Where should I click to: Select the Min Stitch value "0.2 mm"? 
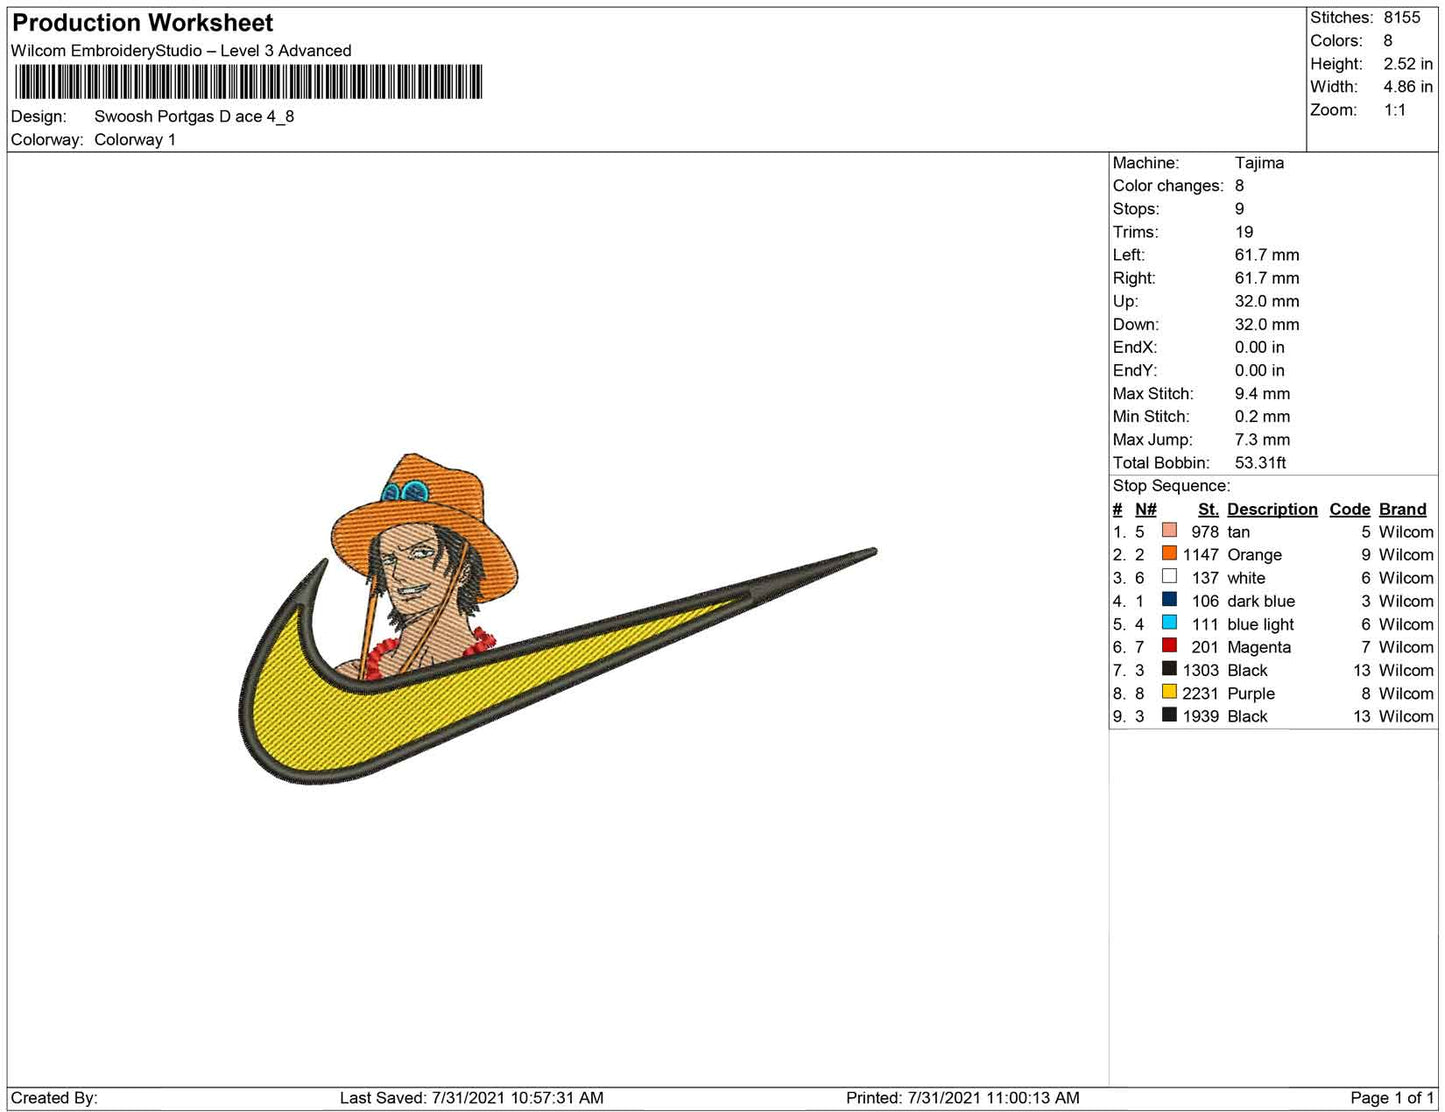click(x=1262, y=417)
